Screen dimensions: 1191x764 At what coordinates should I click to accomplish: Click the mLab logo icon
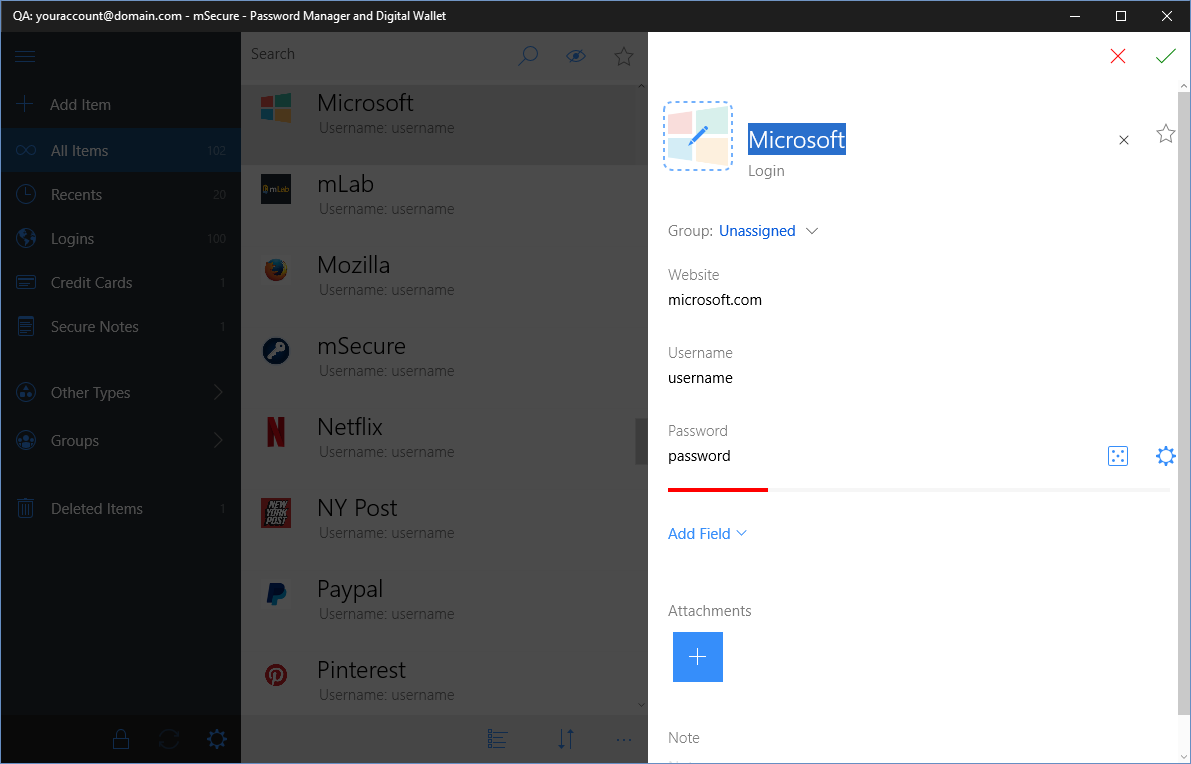(276, 189)
